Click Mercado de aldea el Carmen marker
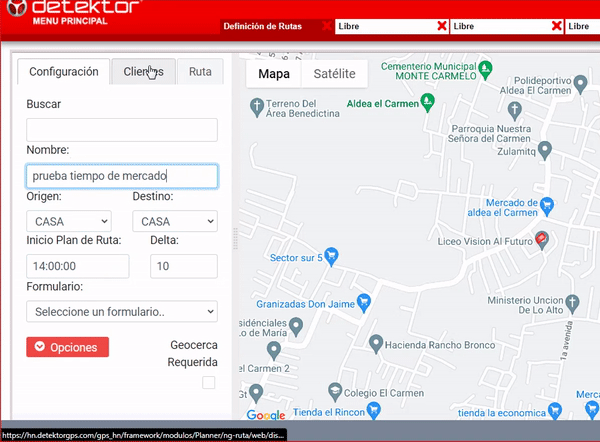The height and width of the screenshot is (442, 600). coord(547,206)
